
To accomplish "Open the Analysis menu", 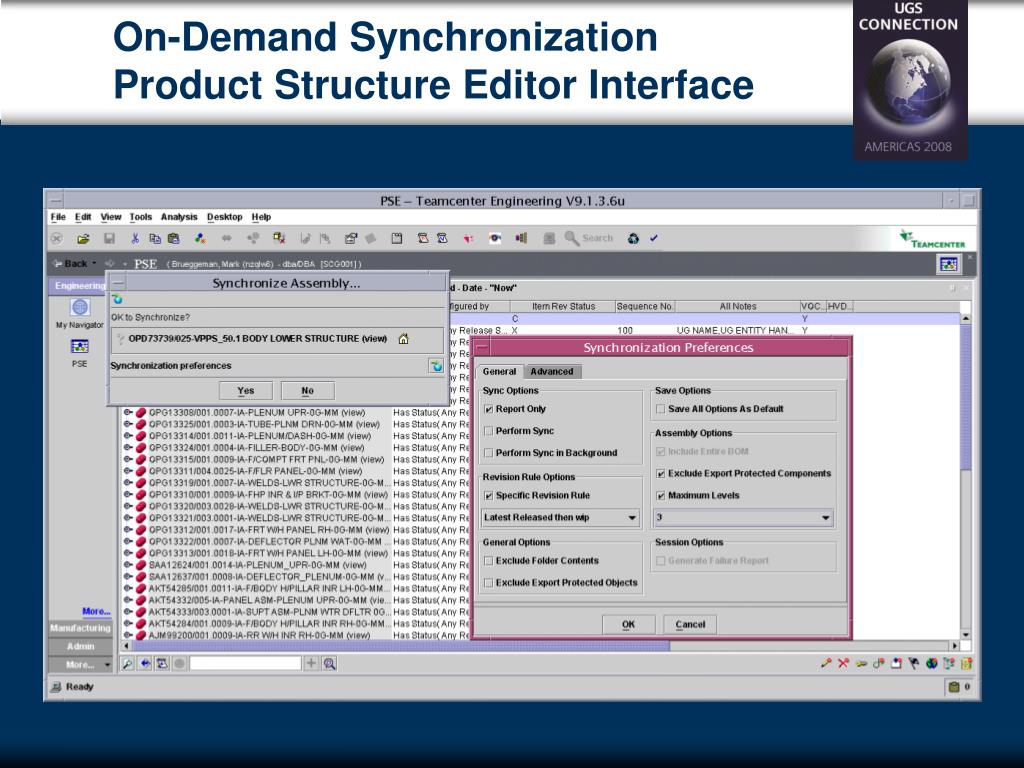I will 179,217.
